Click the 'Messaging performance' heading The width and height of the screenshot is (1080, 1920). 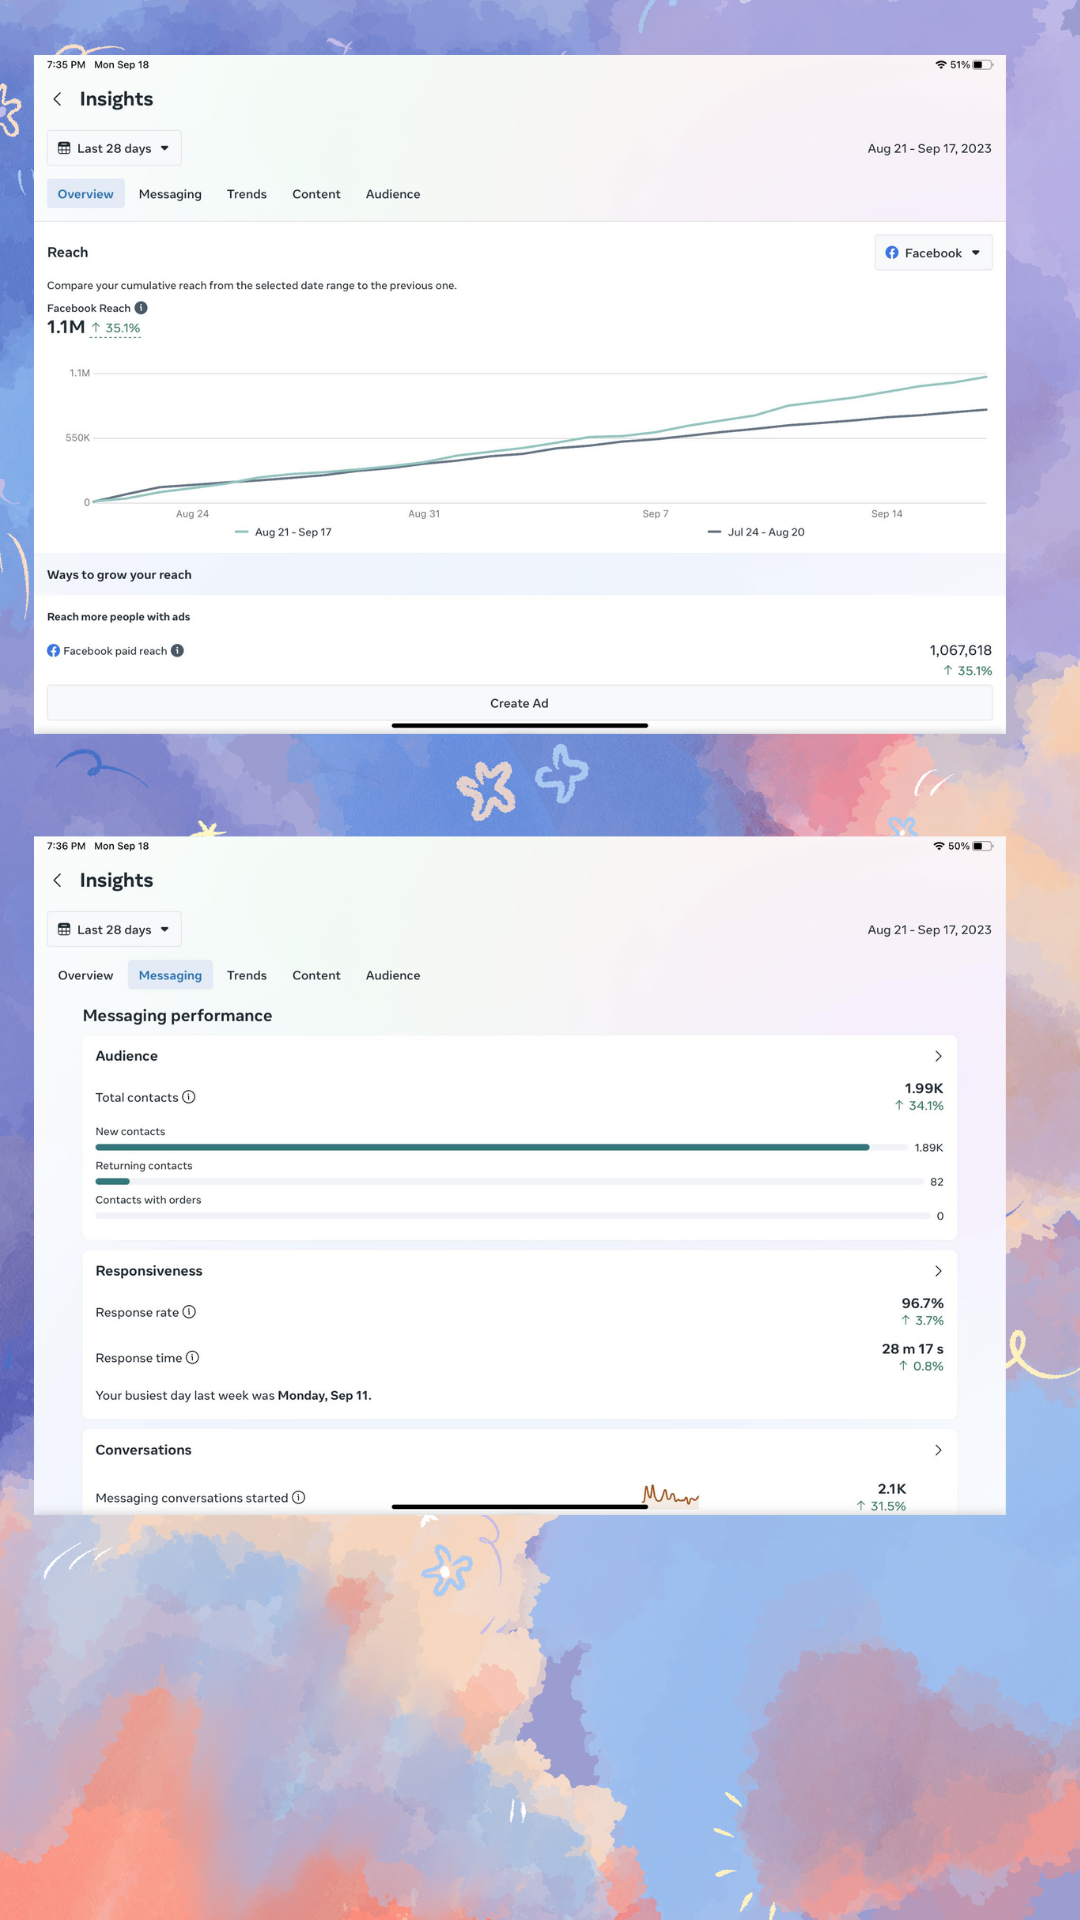click(177, 1015)
